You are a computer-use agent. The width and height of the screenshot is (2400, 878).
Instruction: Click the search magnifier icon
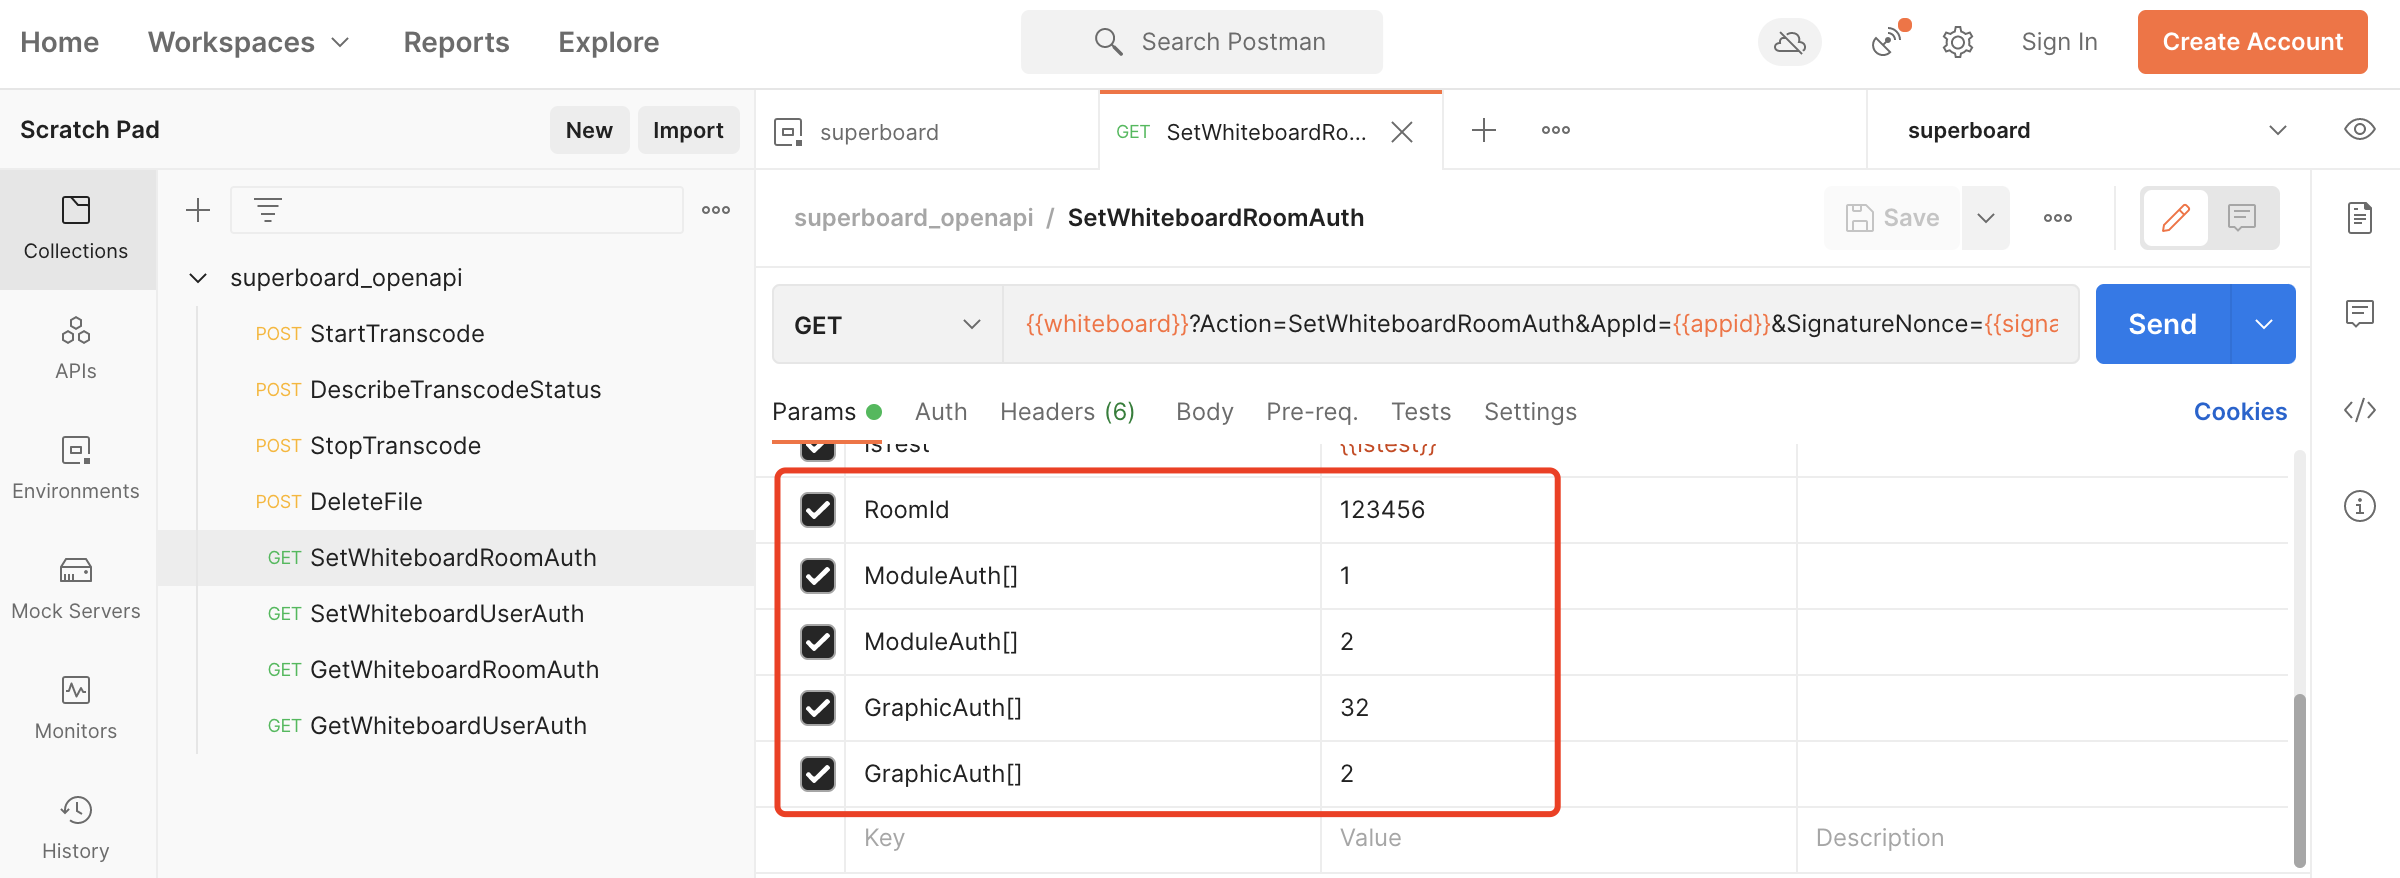click(1108, 42)
